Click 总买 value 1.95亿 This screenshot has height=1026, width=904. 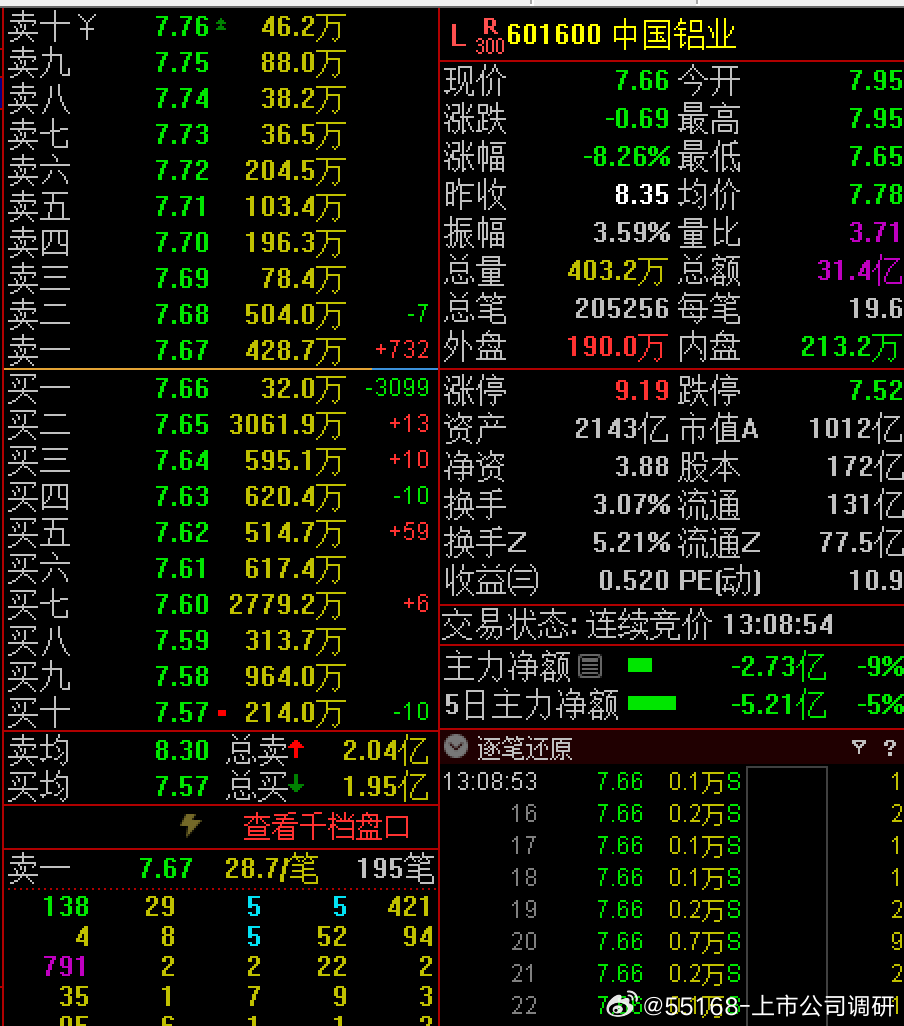(386, 787)
